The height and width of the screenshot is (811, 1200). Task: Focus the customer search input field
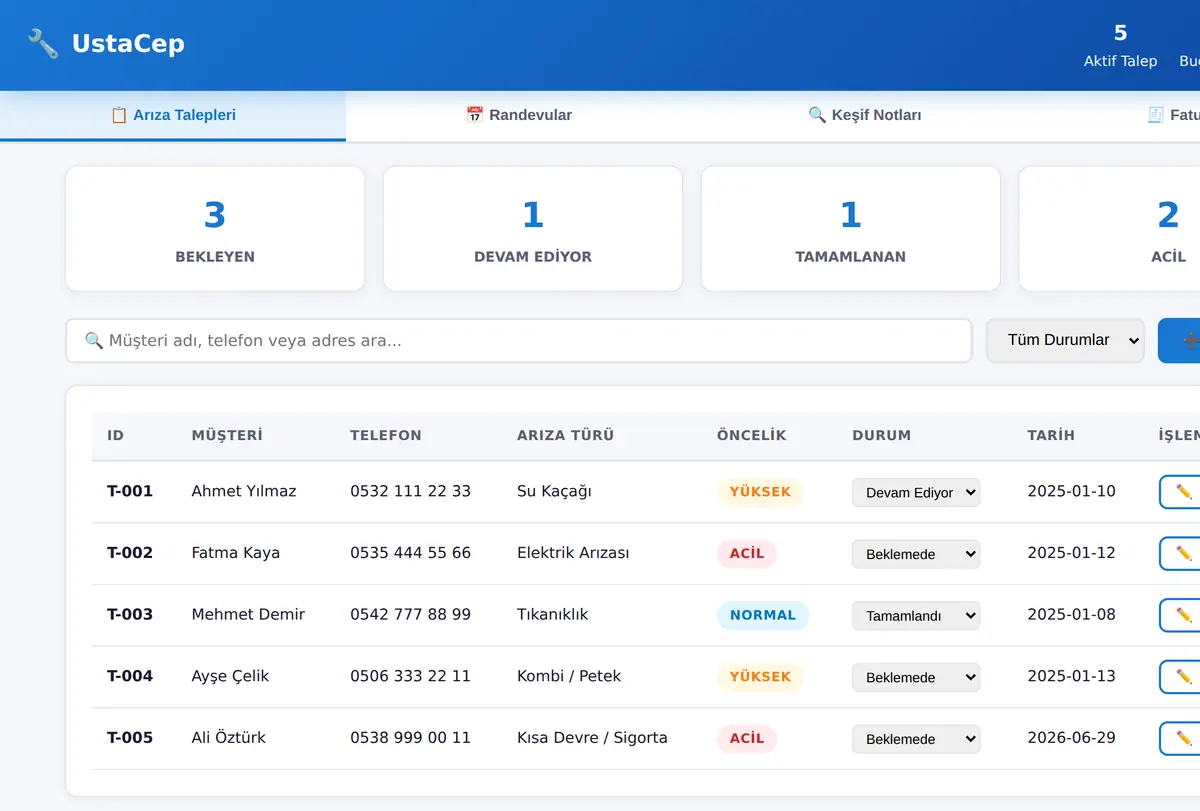(519, 340)
